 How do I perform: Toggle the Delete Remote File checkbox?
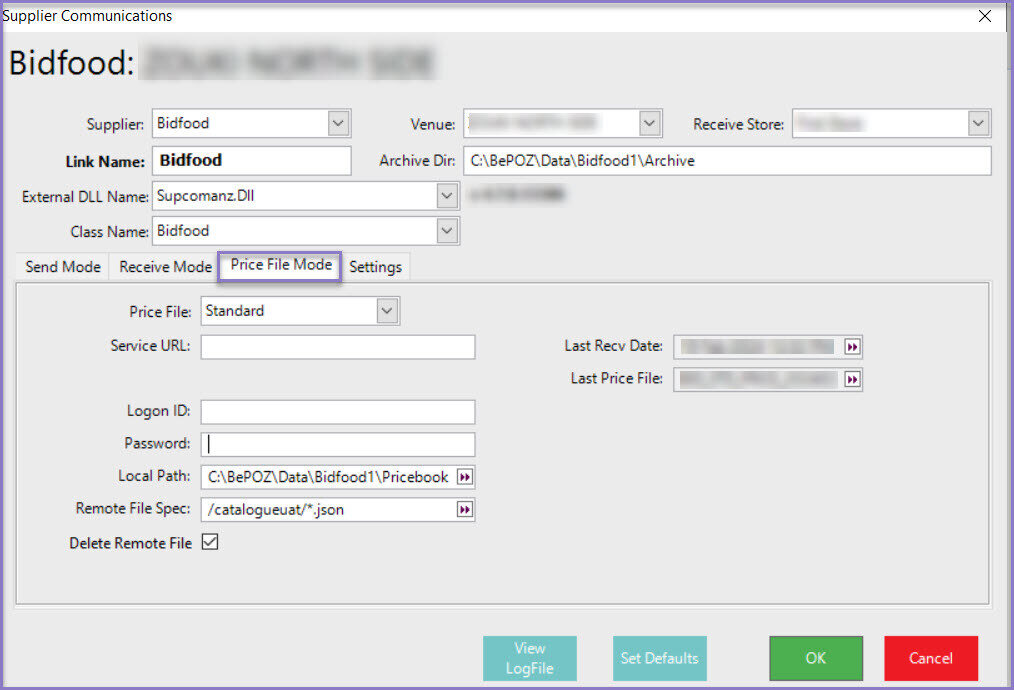click(210, 542)
